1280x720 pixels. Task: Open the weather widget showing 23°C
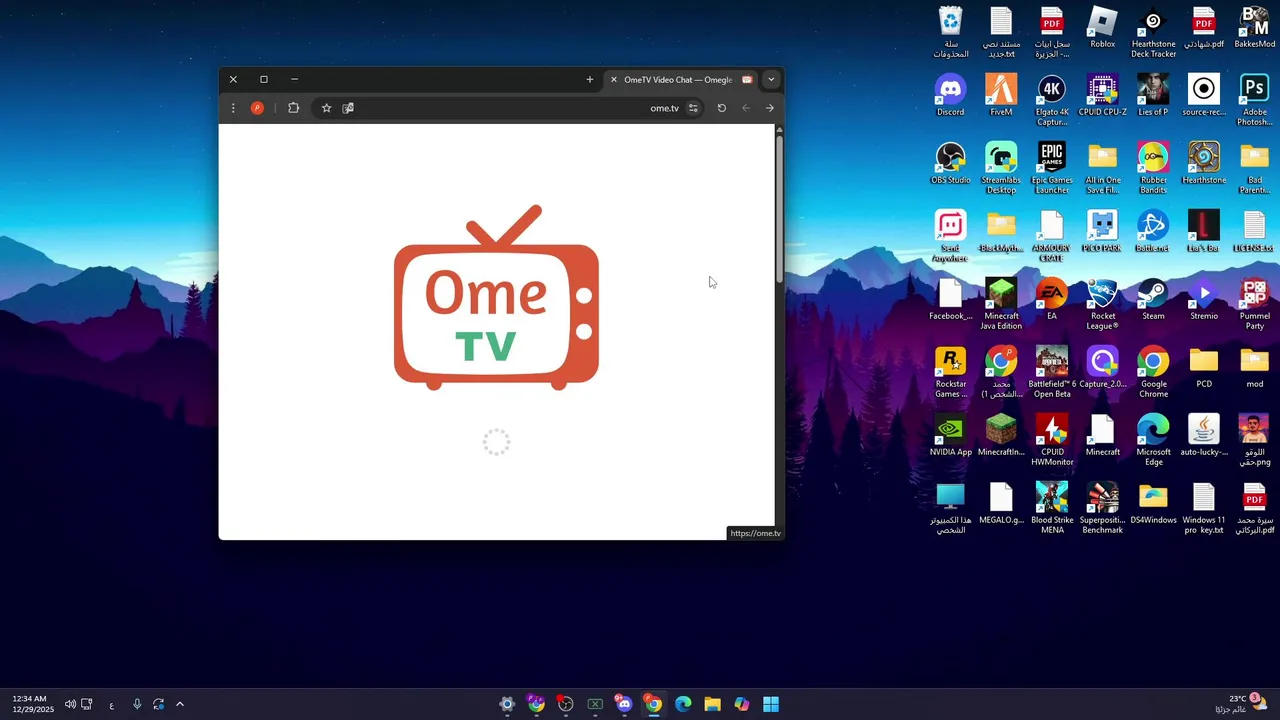(1241, 704)
